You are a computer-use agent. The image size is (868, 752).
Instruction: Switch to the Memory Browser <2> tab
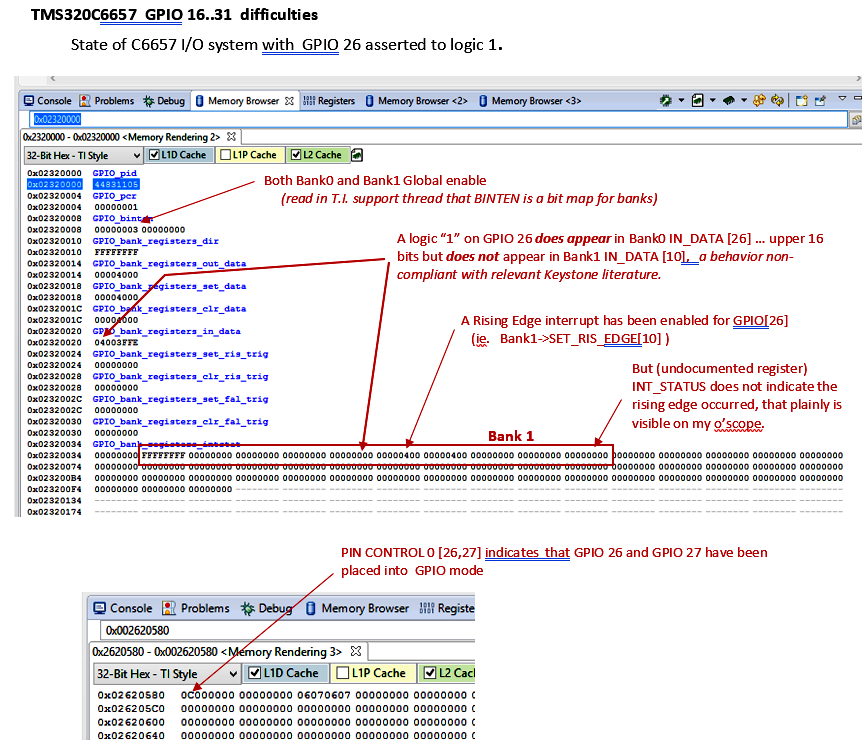(417, 101)
